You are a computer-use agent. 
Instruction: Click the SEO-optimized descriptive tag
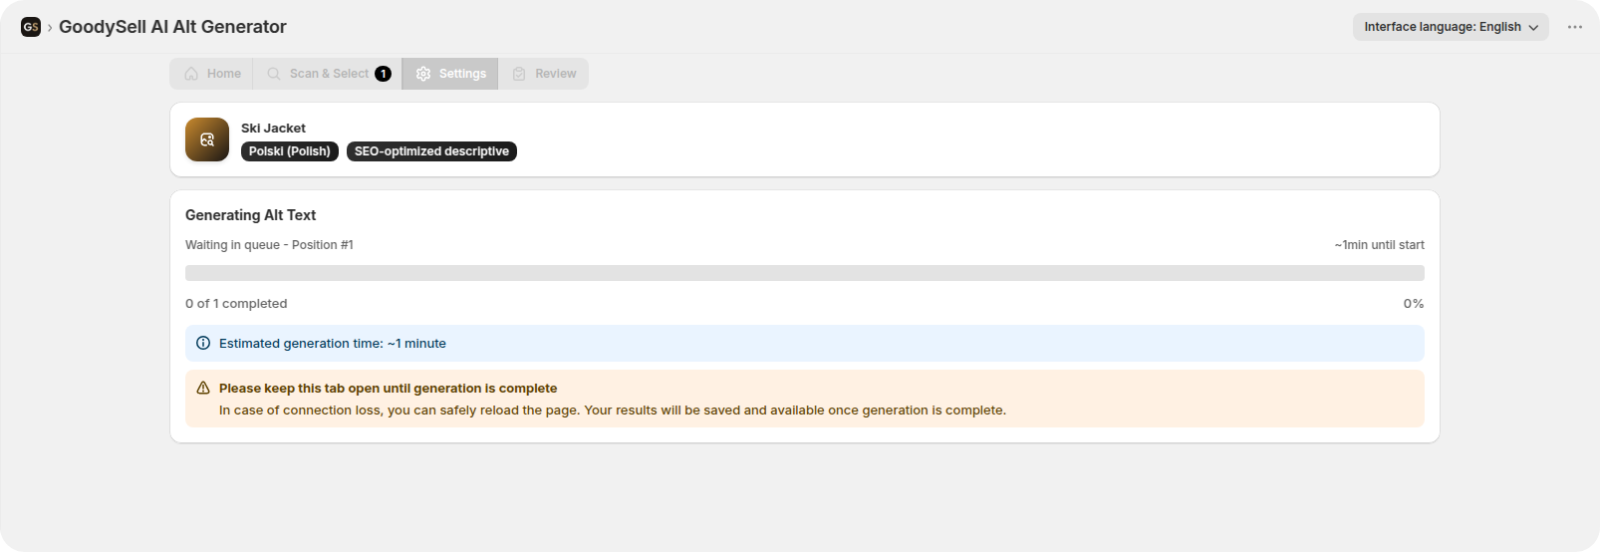(432, 152)
